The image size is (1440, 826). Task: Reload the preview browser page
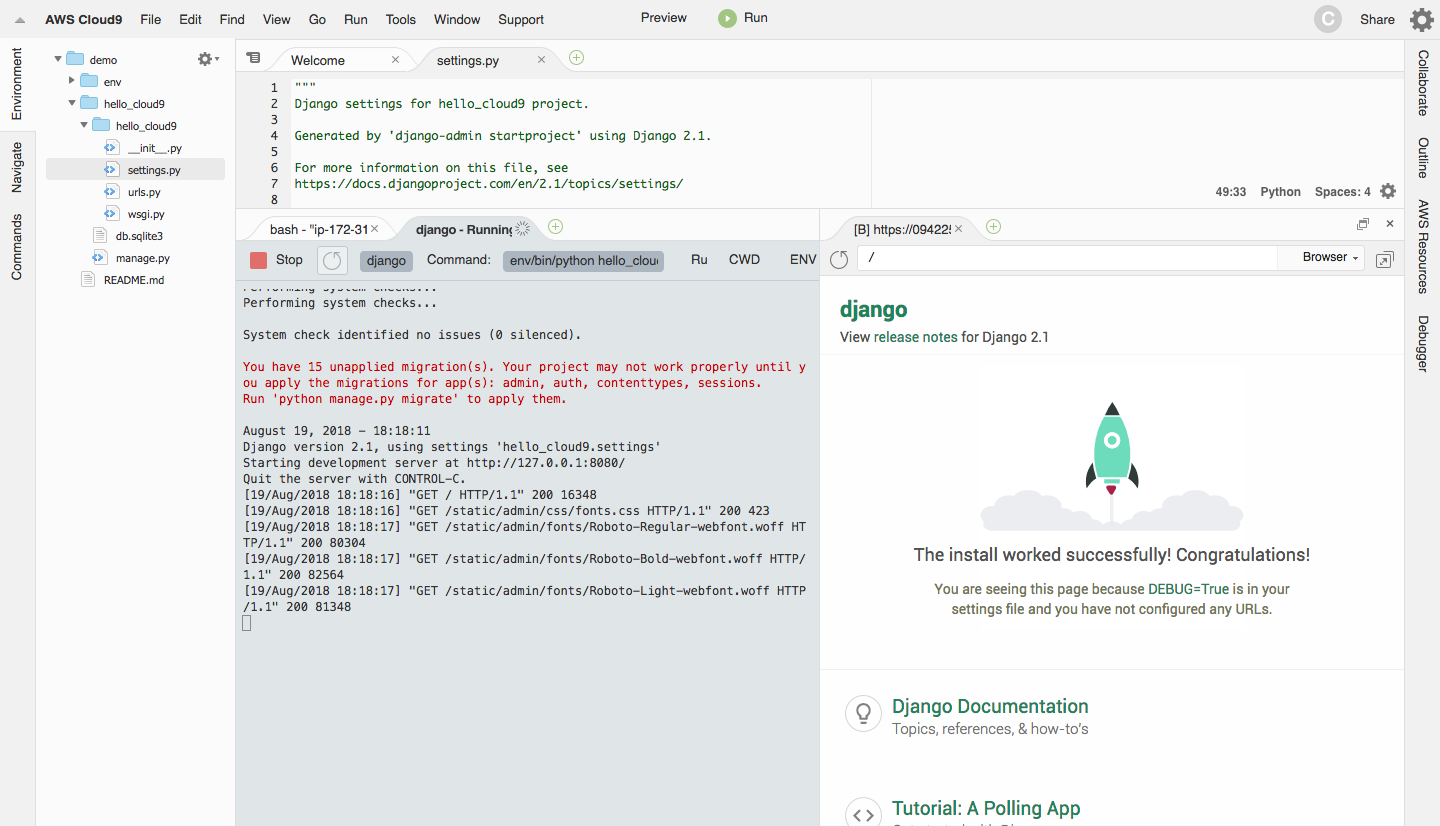tap(839, 259)
